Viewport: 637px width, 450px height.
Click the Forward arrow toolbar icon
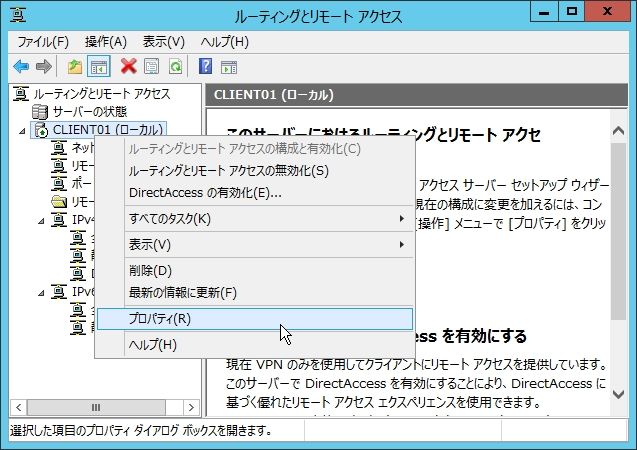(43, 66)
